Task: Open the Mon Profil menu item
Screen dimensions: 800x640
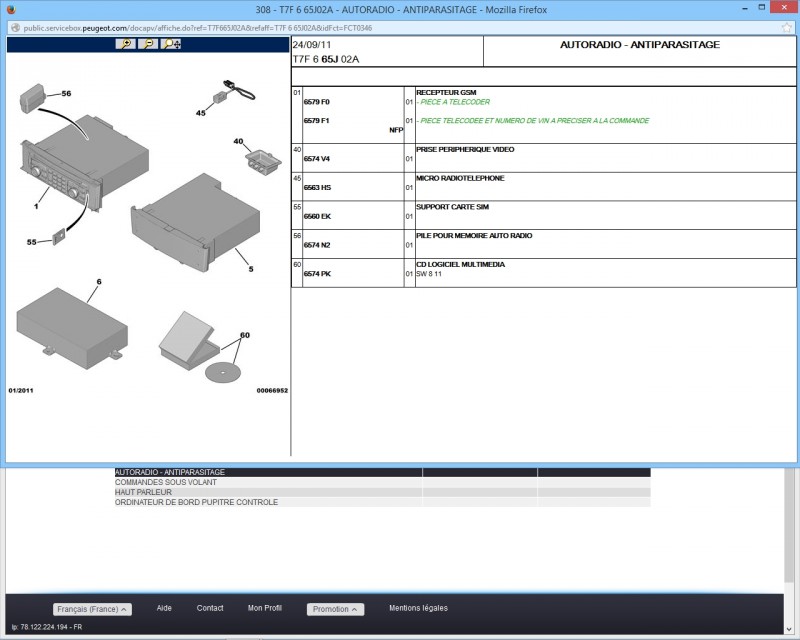Action: click(265, 608)
